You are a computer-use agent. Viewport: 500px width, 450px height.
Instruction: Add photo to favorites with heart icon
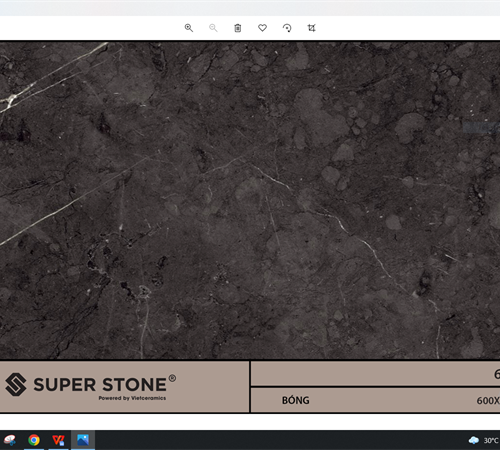(262, 28)
